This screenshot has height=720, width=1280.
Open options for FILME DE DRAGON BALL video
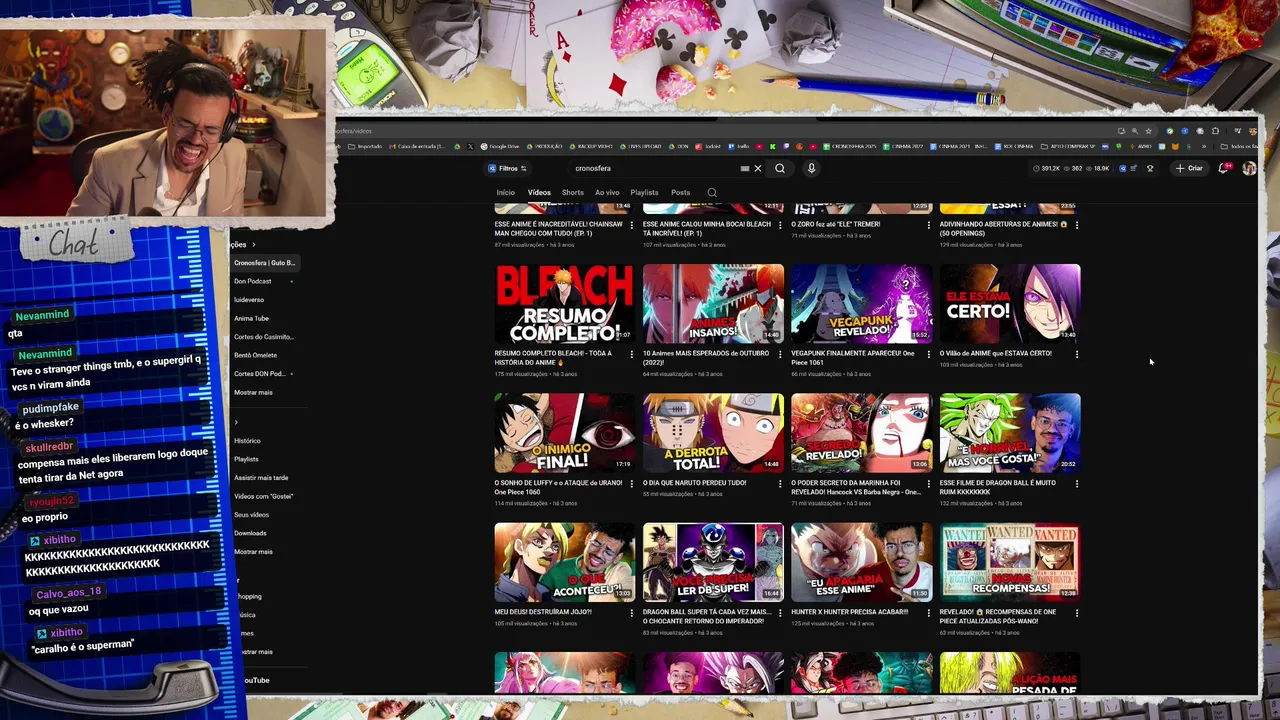(x=1076, y=483)
